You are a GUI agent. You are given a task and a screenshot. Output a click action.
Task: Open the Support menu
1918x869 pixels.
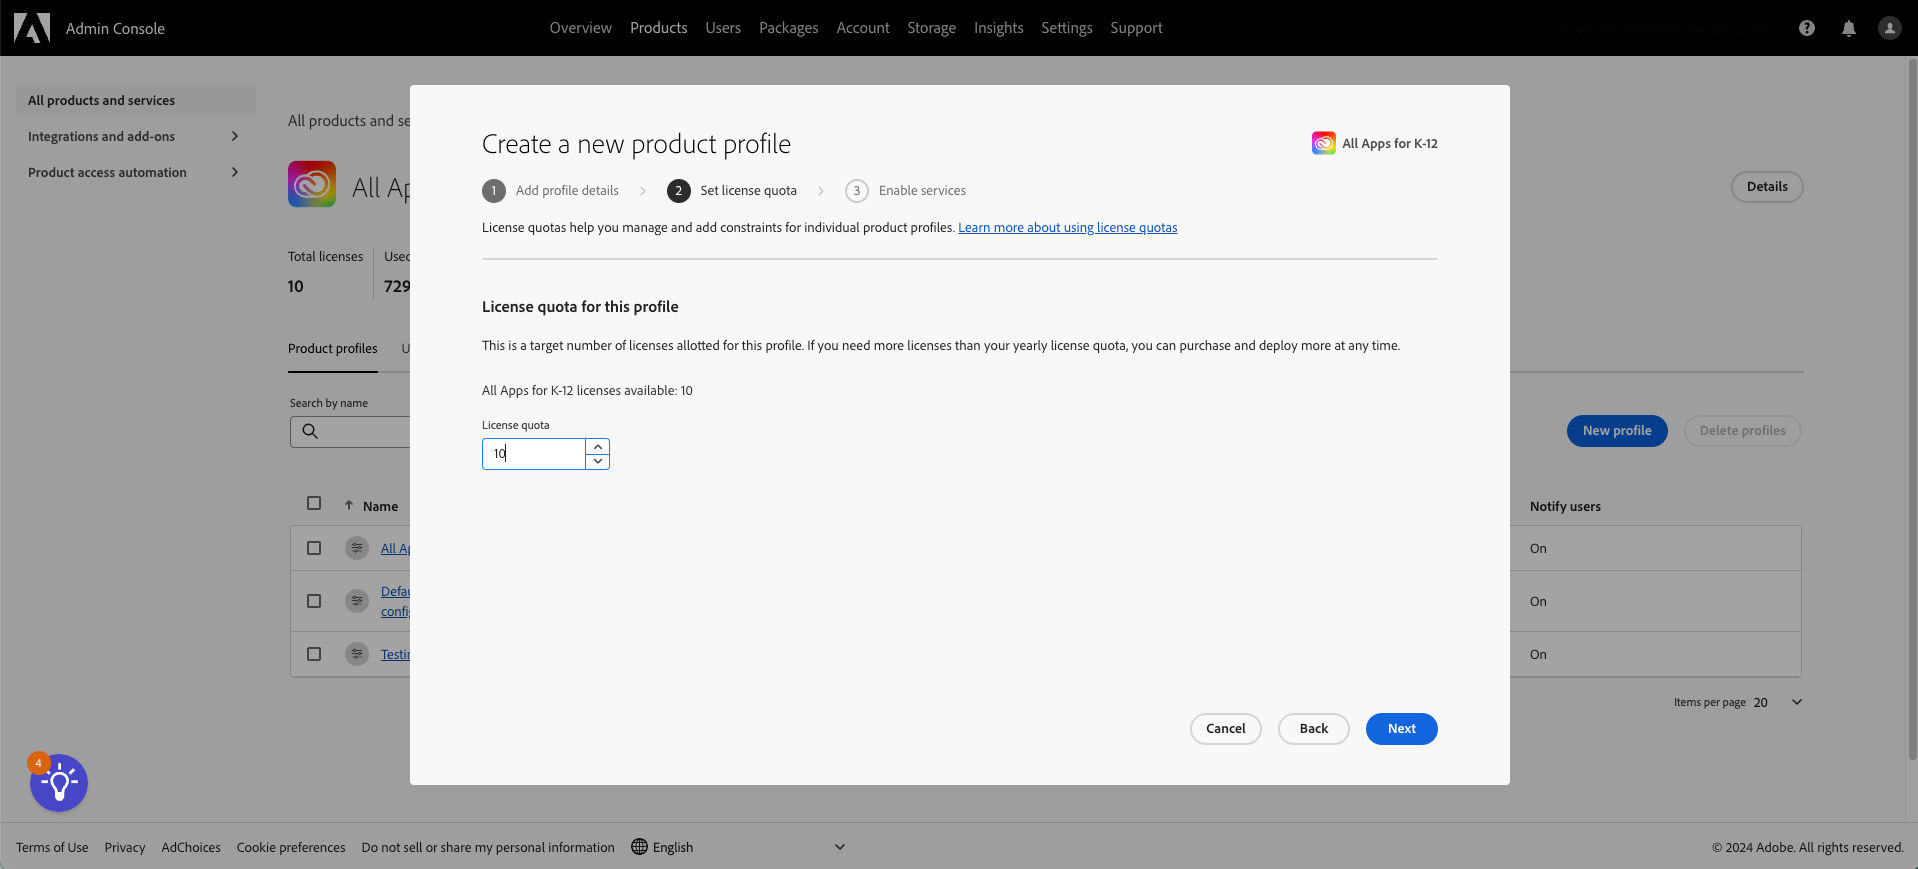(x=1136, y=28)
